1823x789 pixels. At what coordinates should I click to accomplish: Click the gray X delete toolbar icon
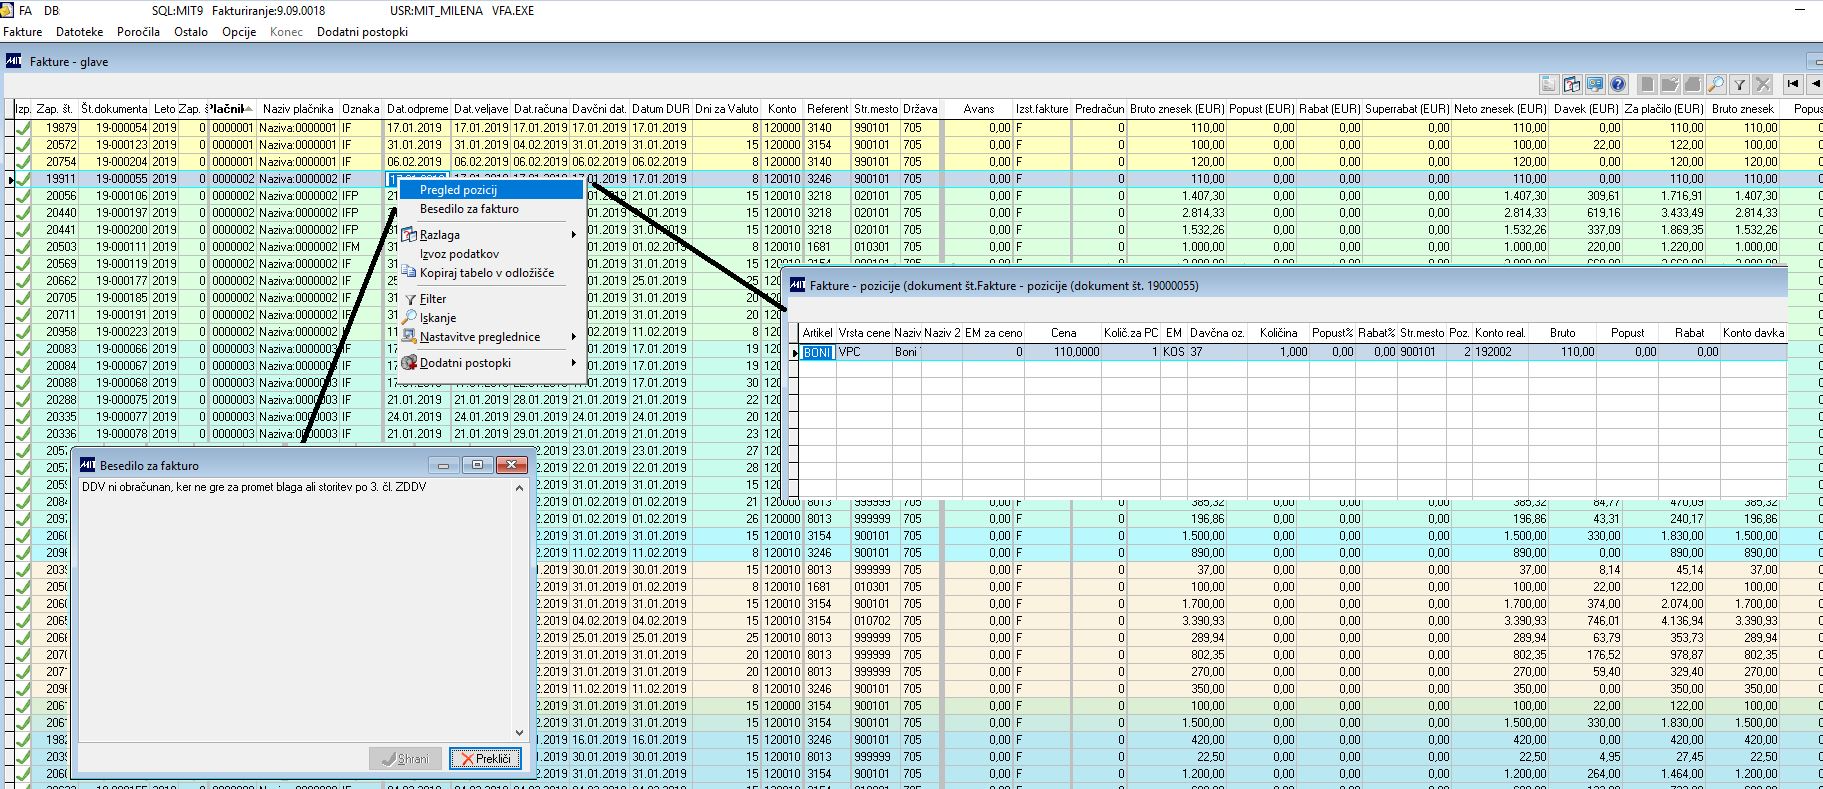point(1763,85)
